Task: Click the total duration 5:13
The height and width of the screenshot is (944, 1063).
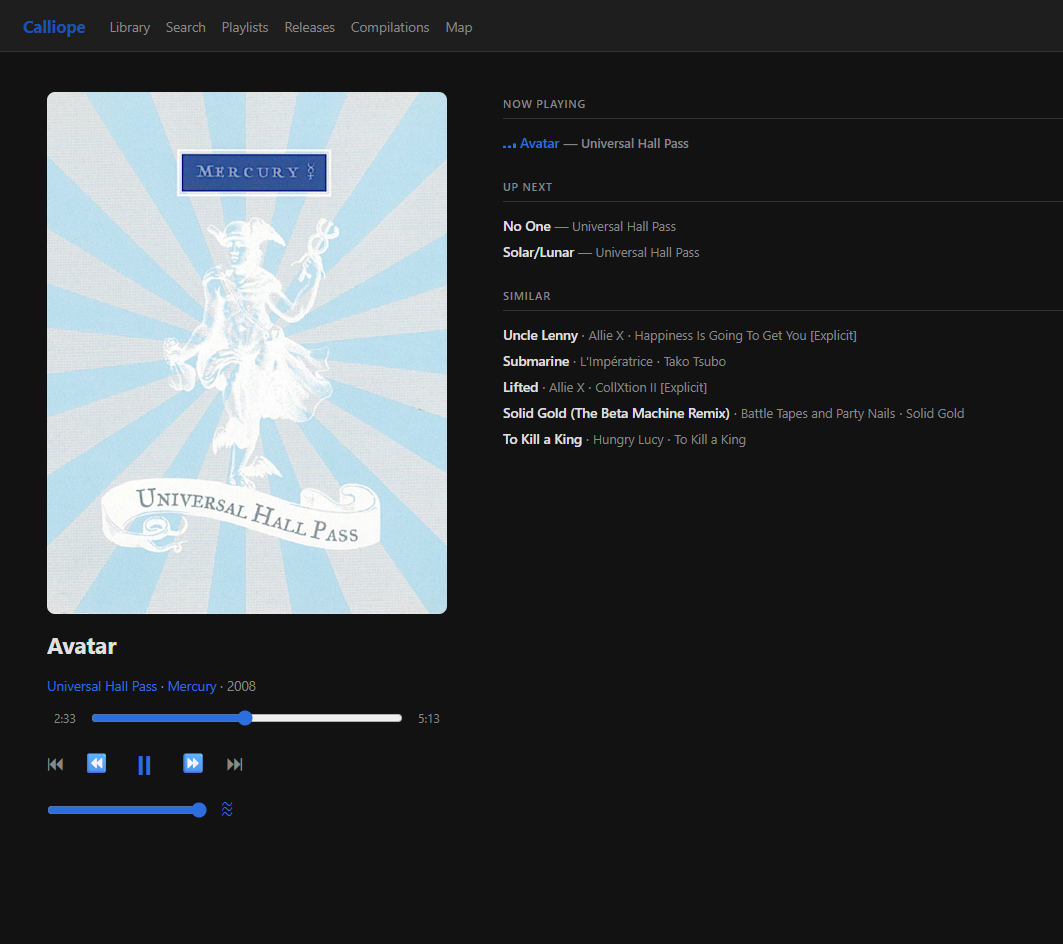Action: pyautogui.click(x=428, y=719)
